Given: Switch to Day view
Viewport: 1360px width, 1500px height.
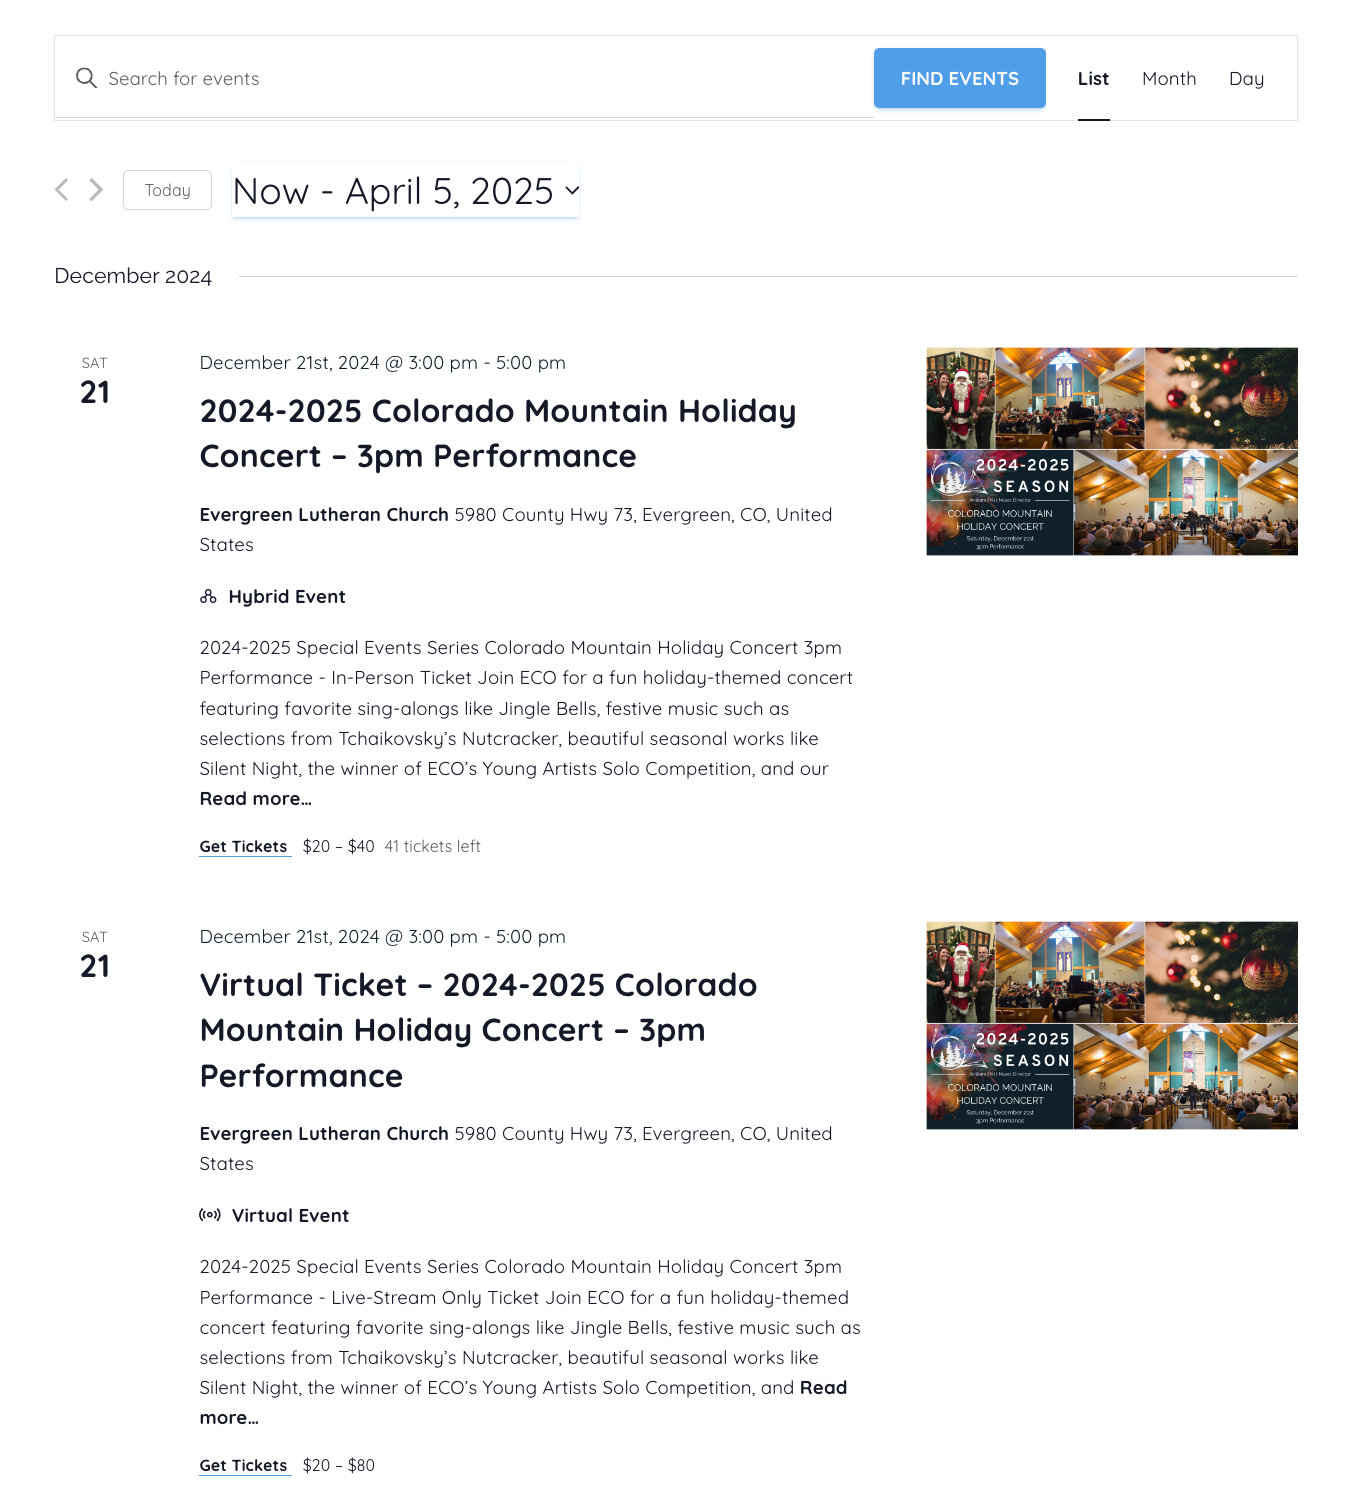Looking at the screenshot, I should tap(1246, 79).
